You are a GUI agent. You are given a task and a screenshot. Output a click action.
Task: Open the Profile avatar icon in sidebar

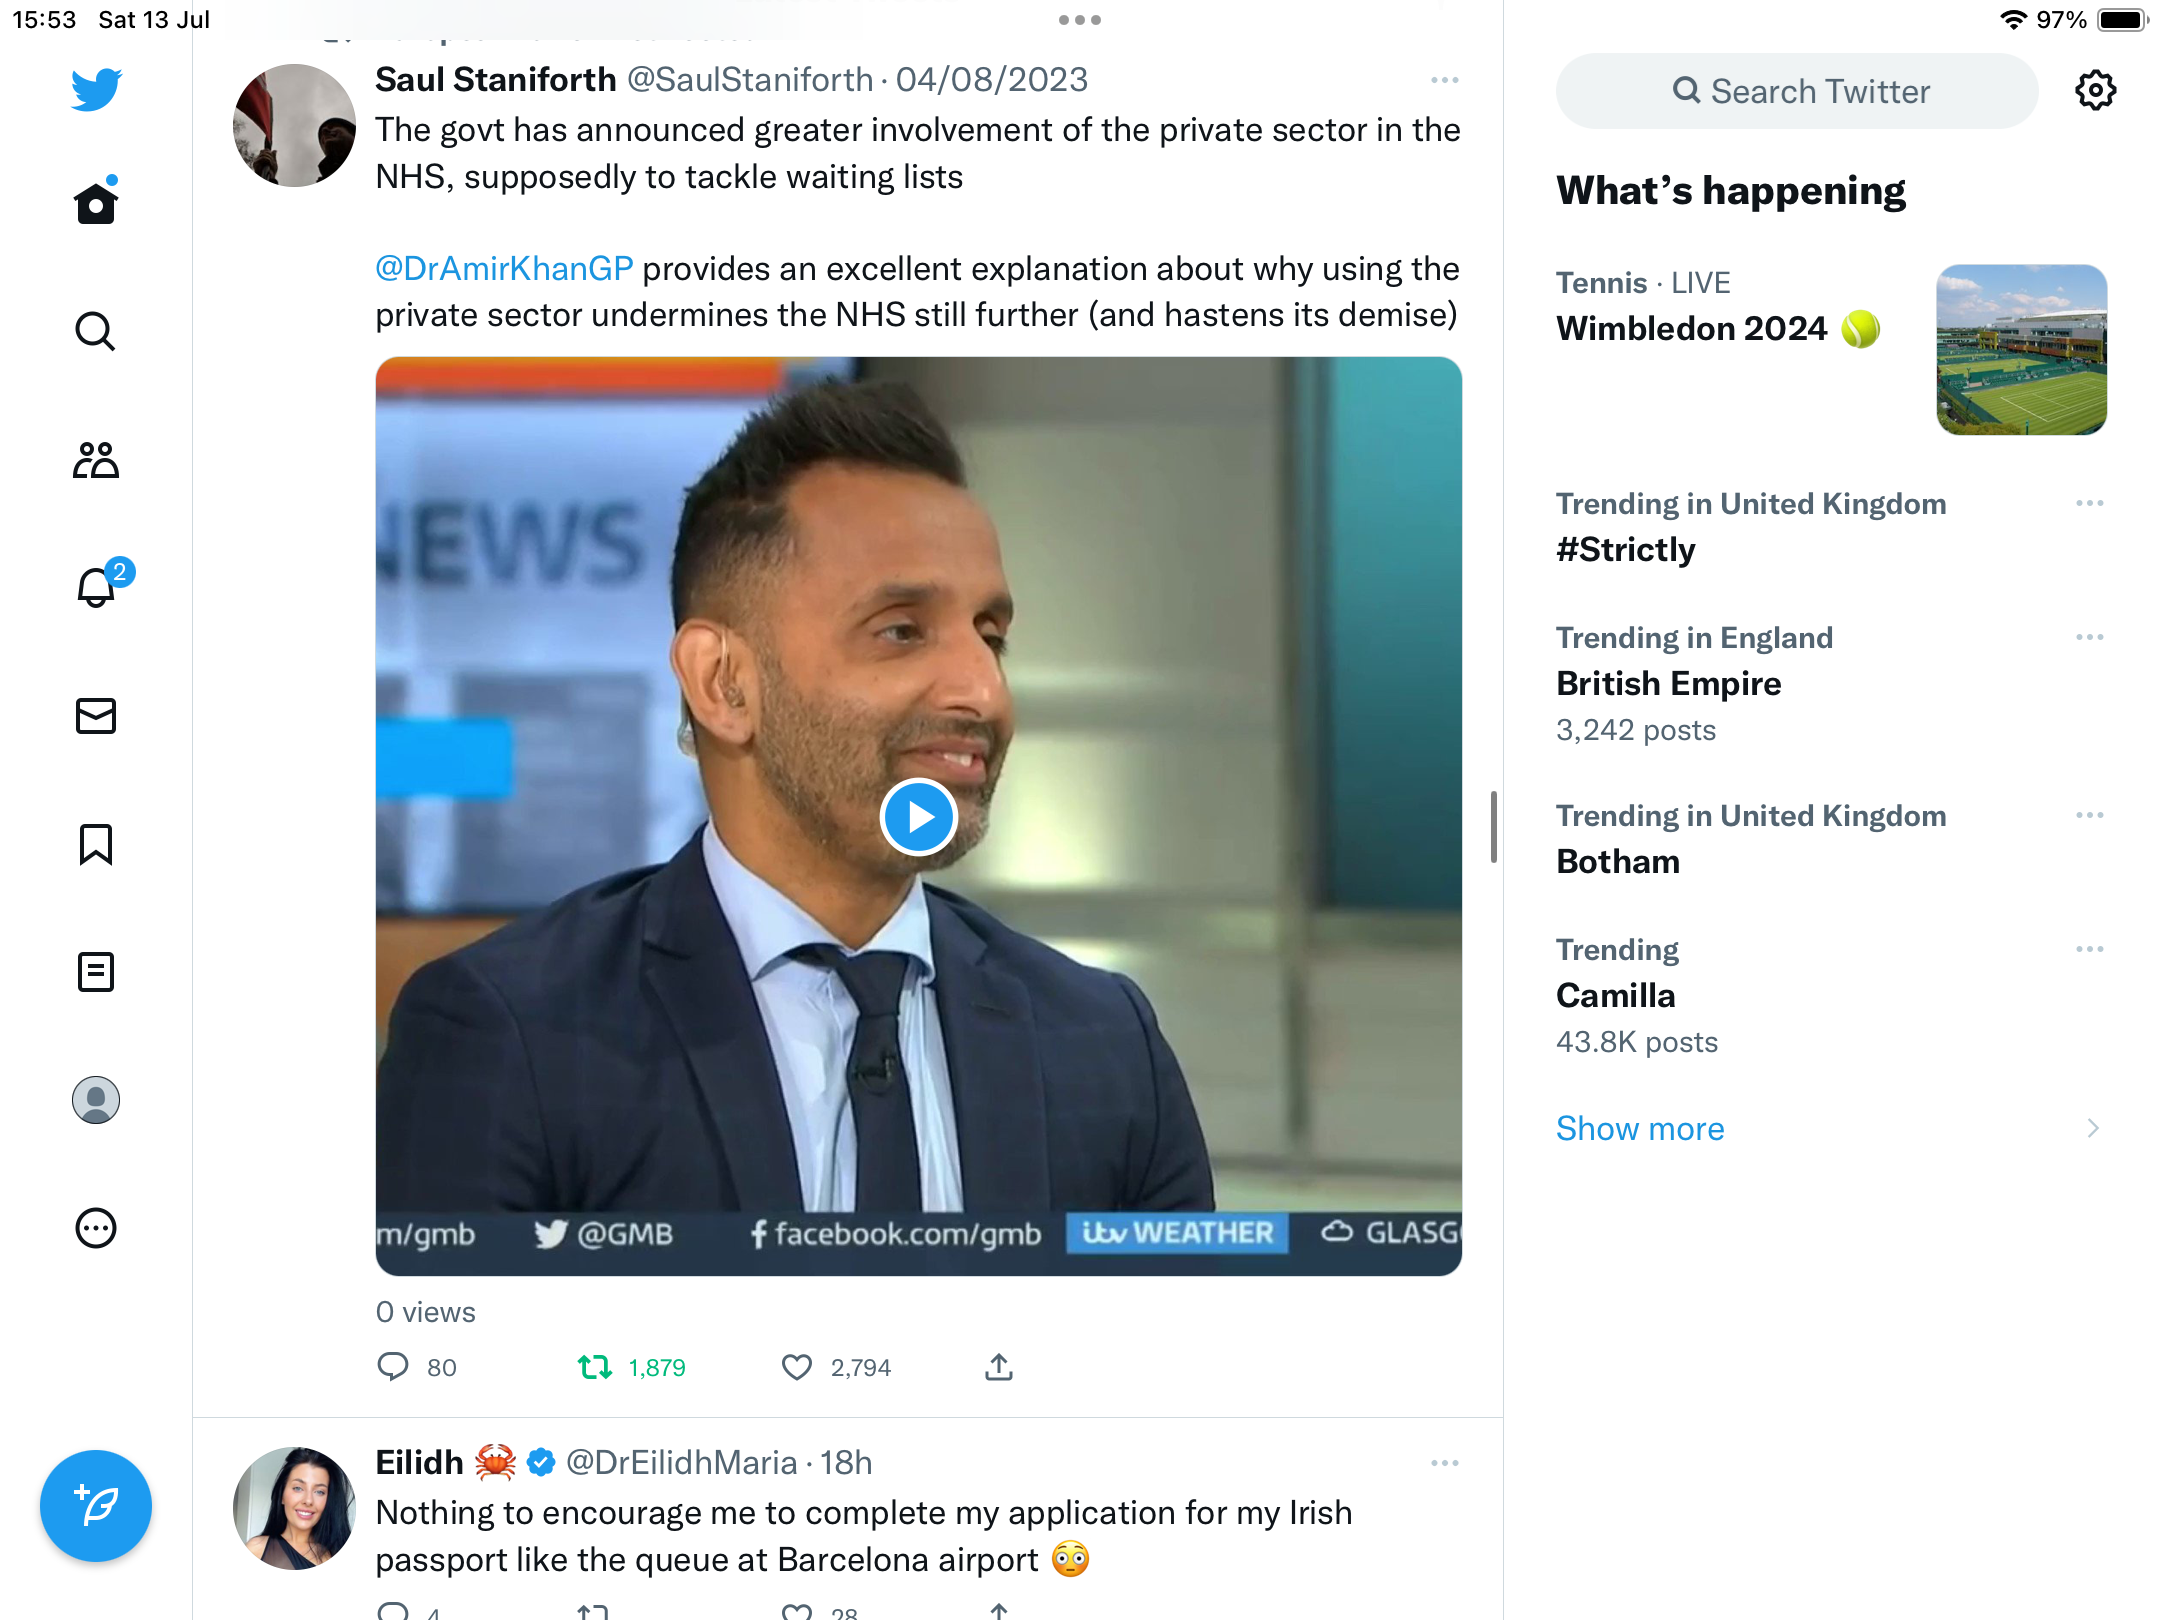[96, 1100]
